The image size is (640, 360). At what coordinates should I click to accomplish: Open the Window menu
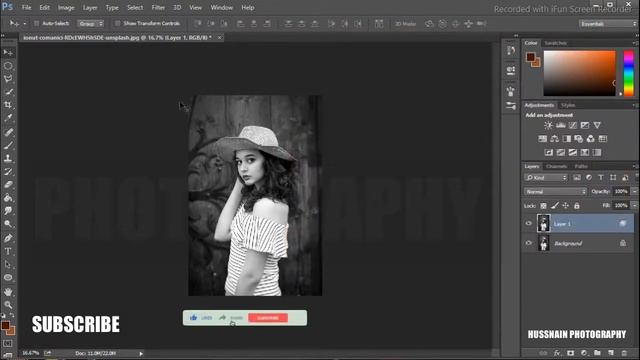tap(222, 8)
